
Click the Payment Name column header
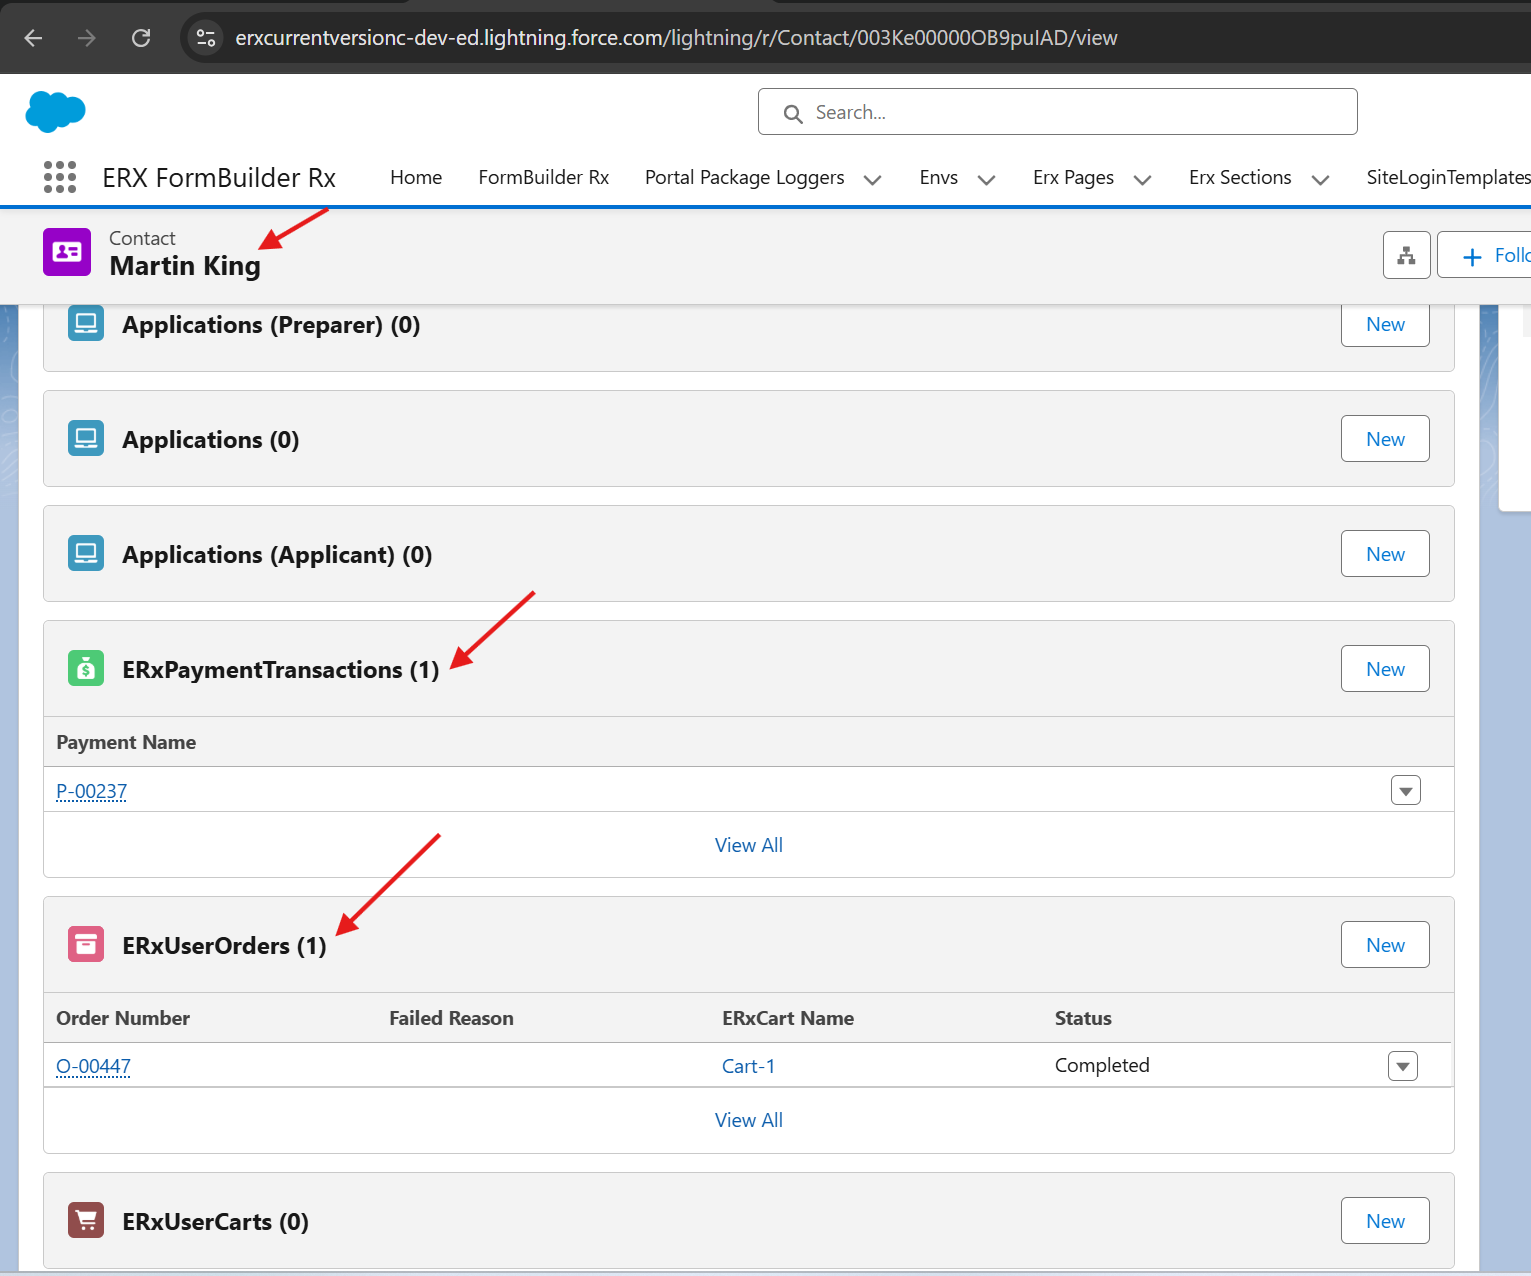126,742
